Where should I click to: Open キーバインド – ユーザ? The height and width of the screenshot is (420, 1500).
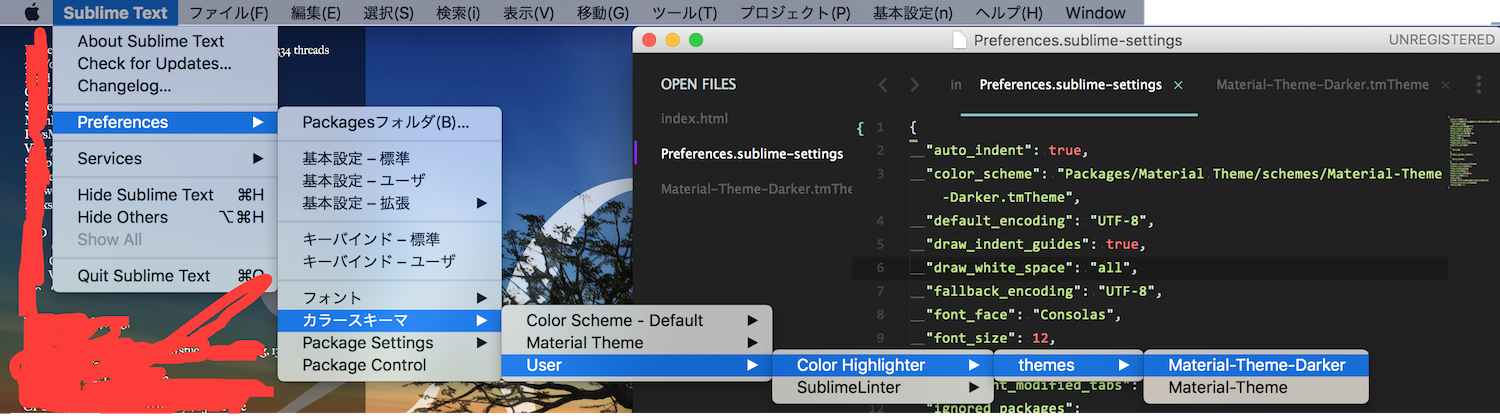pyautogui.click(x=389, y=261)
